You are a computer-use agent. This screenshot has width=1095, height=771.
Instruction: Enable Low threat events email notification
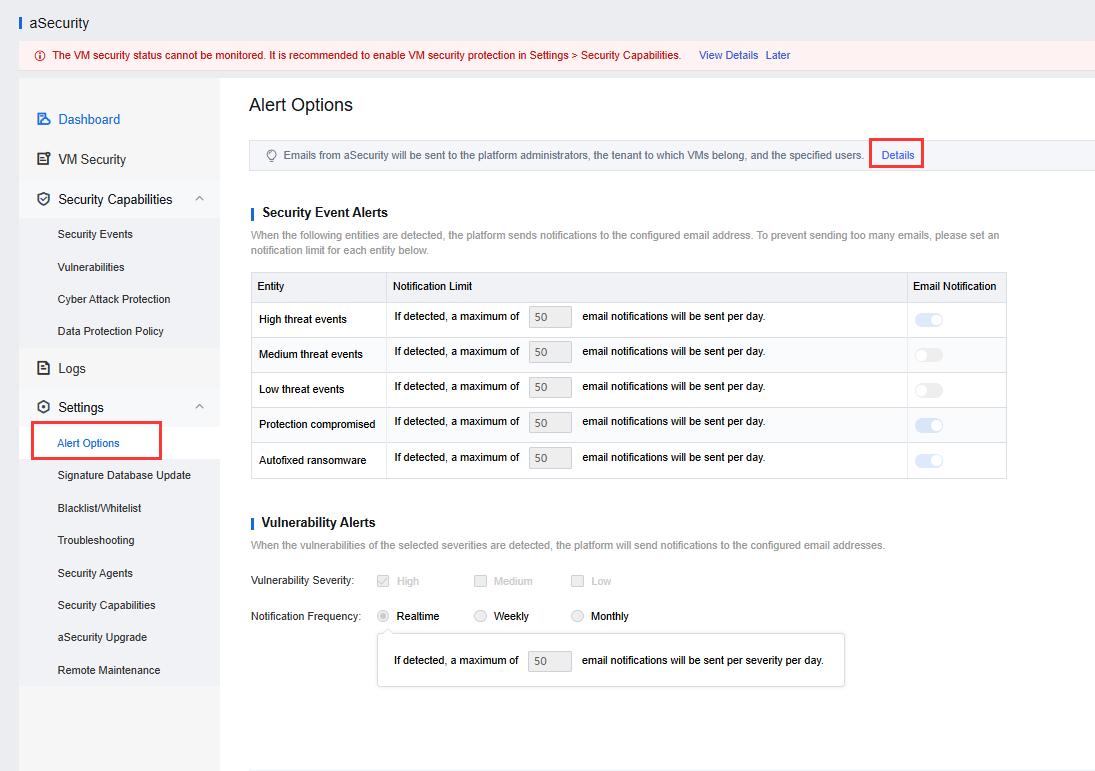(x=929, y=390)
